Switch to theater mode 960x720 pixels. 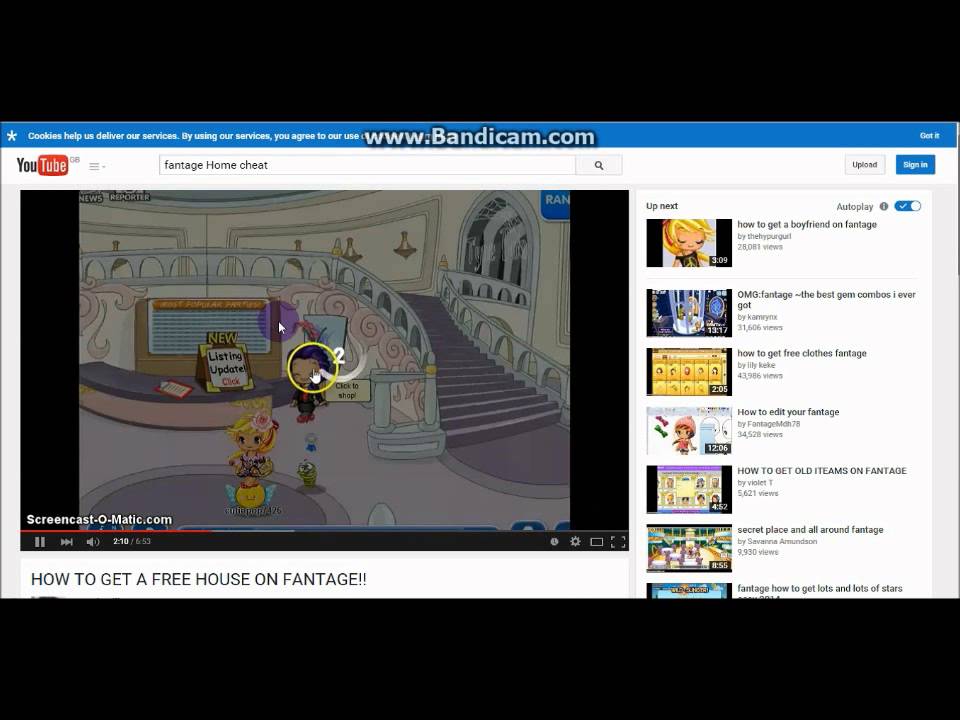pyautogui.click(x=596, y=542)
